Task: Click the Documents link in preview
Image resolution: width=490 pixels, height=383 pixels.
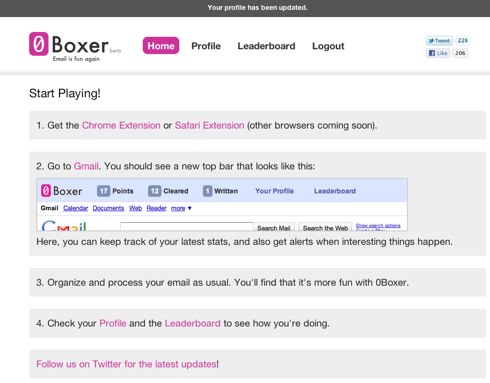Action: 108,208
